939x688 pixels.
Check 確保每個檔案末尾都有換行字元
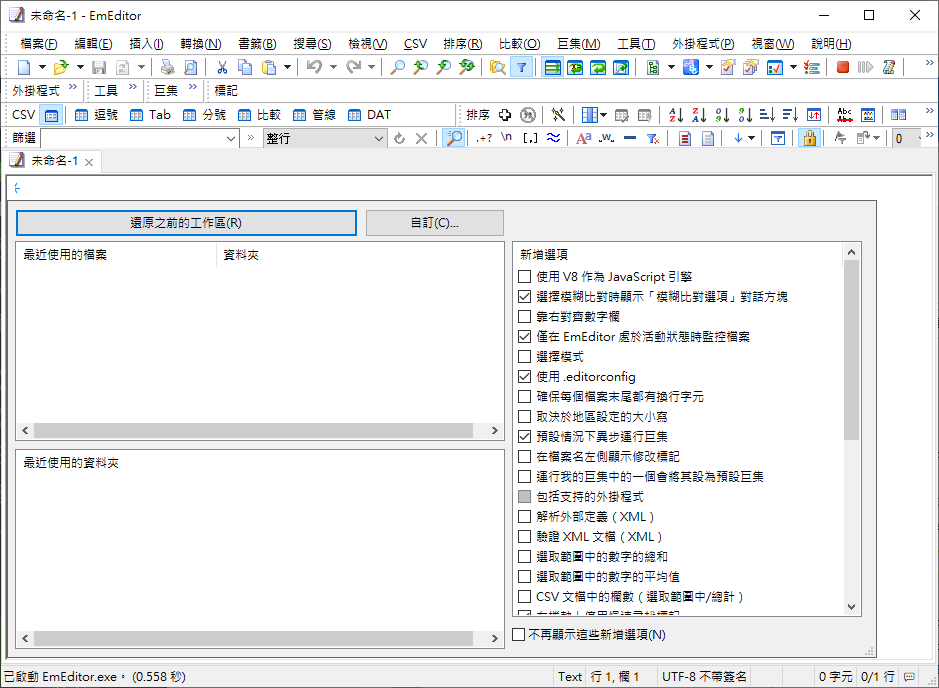click(525, 396)
